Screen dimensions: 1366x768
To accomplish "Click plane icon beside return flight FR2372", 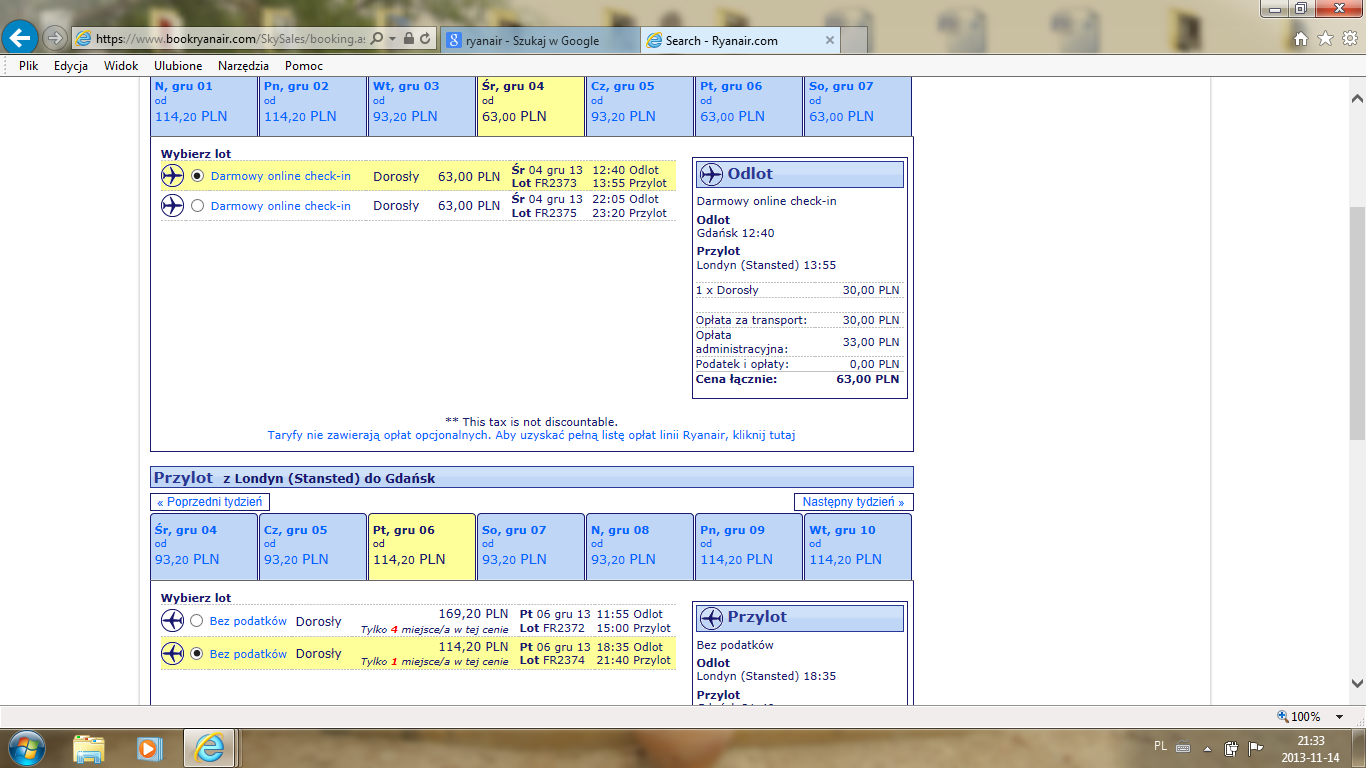I will (x=172, y=621).
